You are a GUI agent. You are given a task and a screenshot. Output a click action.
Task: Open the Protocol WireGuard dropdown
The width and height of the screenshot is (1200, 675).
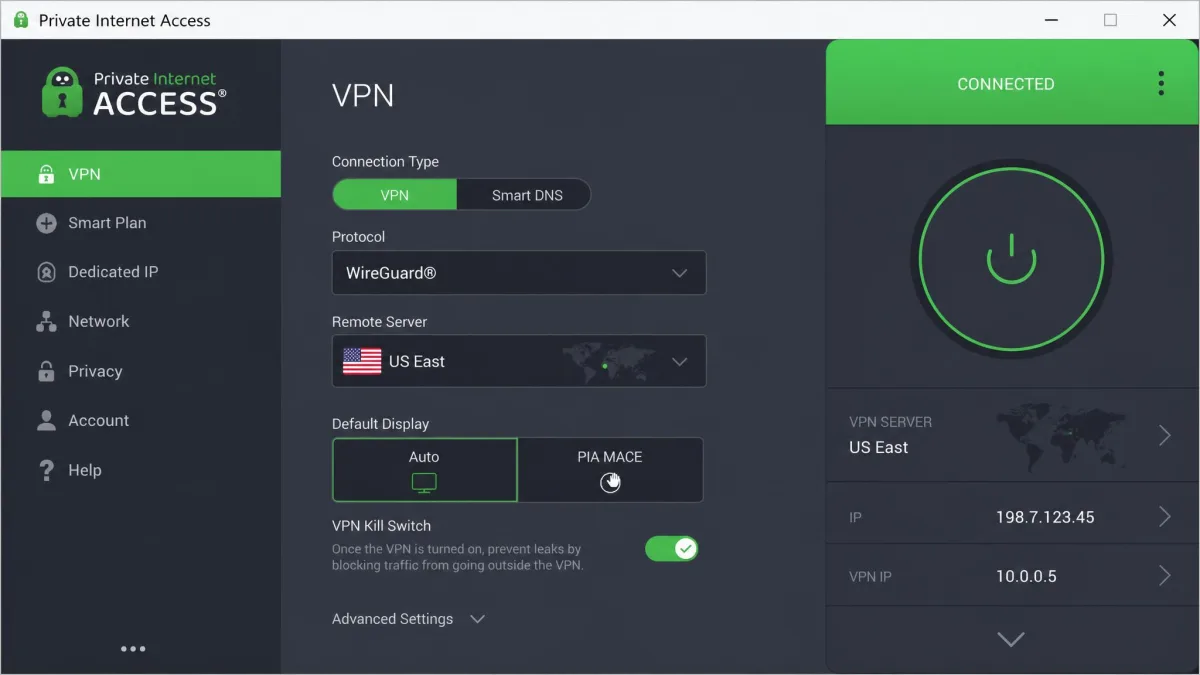[519, 273]
